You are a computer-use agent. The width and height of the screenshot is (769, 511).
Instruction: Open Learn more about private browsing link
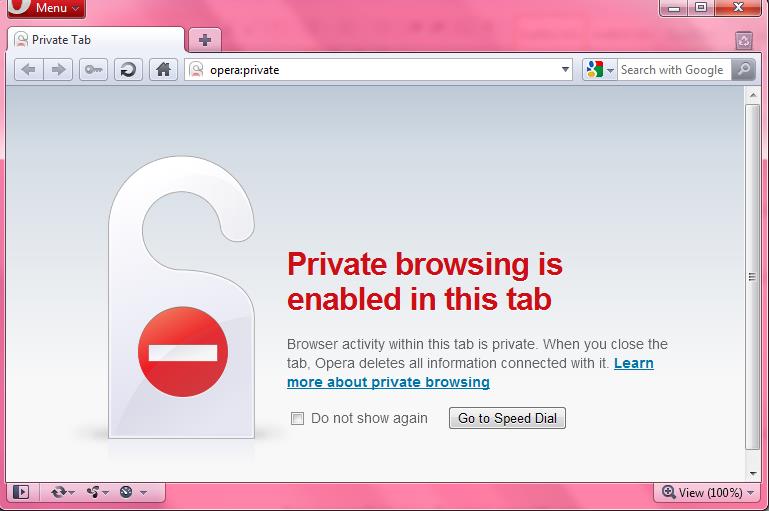pyautogui.click(x=388, y=382)
